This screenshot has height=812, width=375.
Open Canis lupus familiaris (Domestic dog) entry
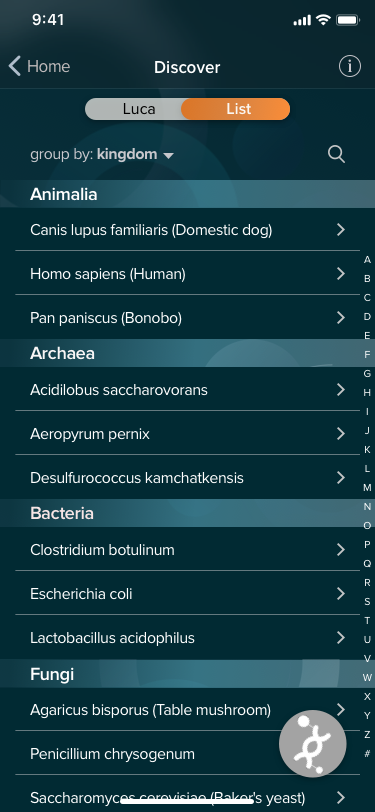point(188,229)
